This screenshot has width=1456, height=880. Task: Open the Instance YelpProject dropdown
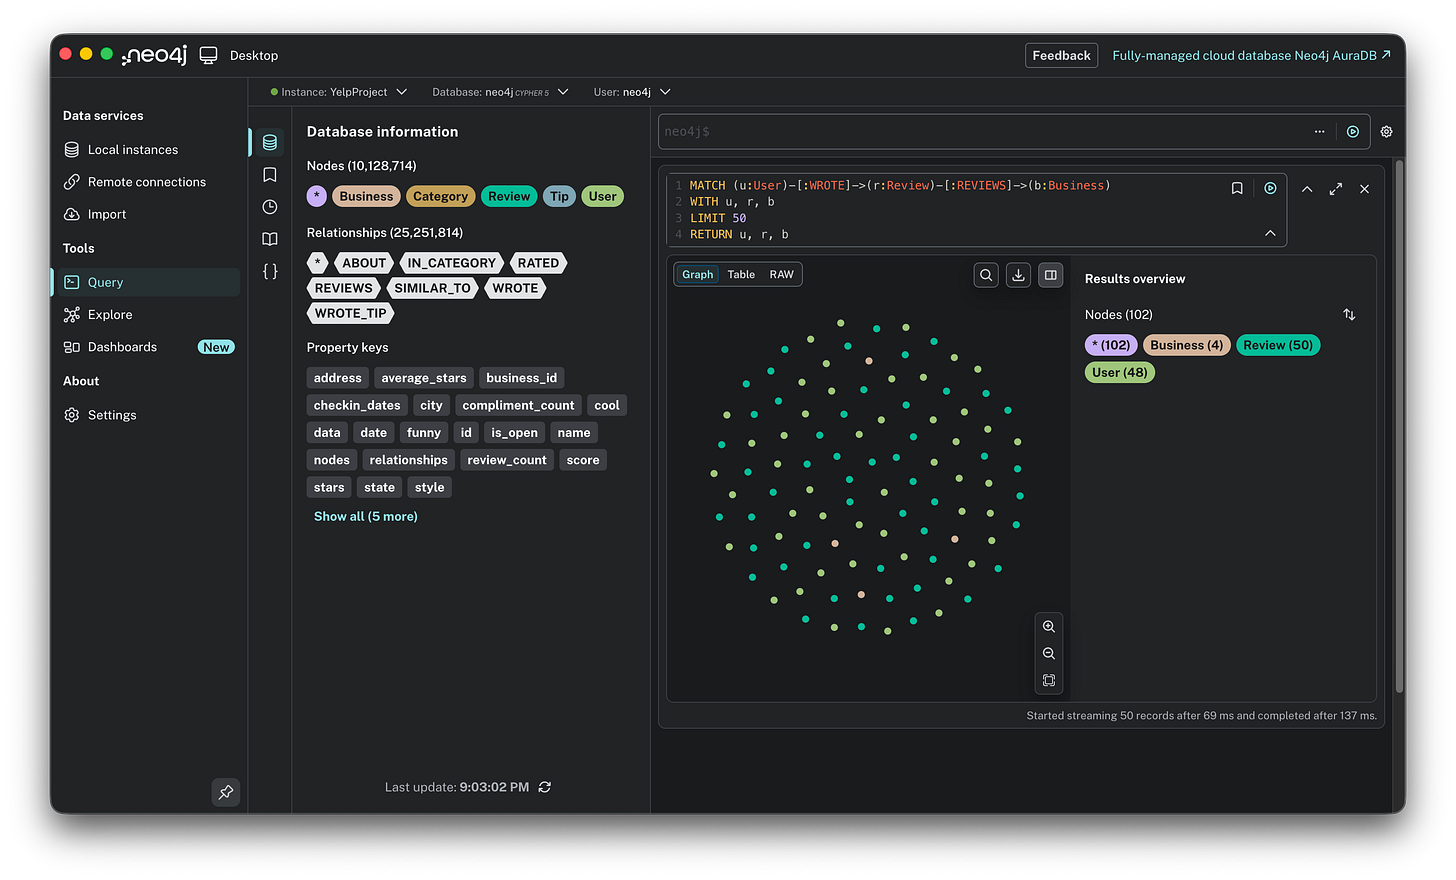tap(402, 91)
